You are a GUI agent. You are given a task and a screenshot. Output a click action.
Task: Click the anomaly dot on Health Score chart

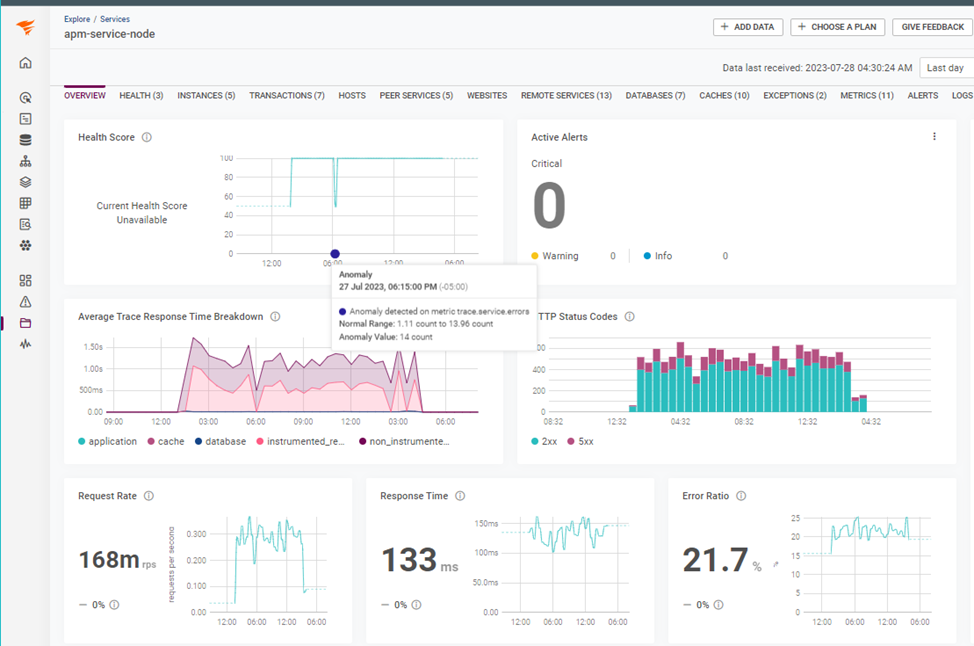[x=335, y=253]
